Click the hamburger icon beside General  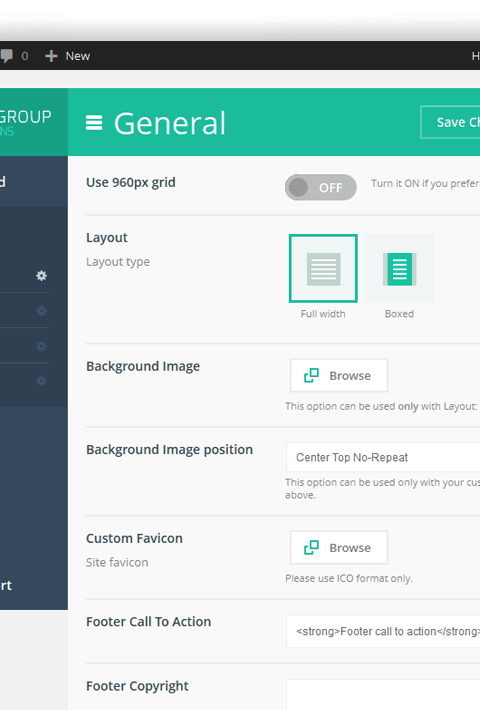click(x=94, y=123)
